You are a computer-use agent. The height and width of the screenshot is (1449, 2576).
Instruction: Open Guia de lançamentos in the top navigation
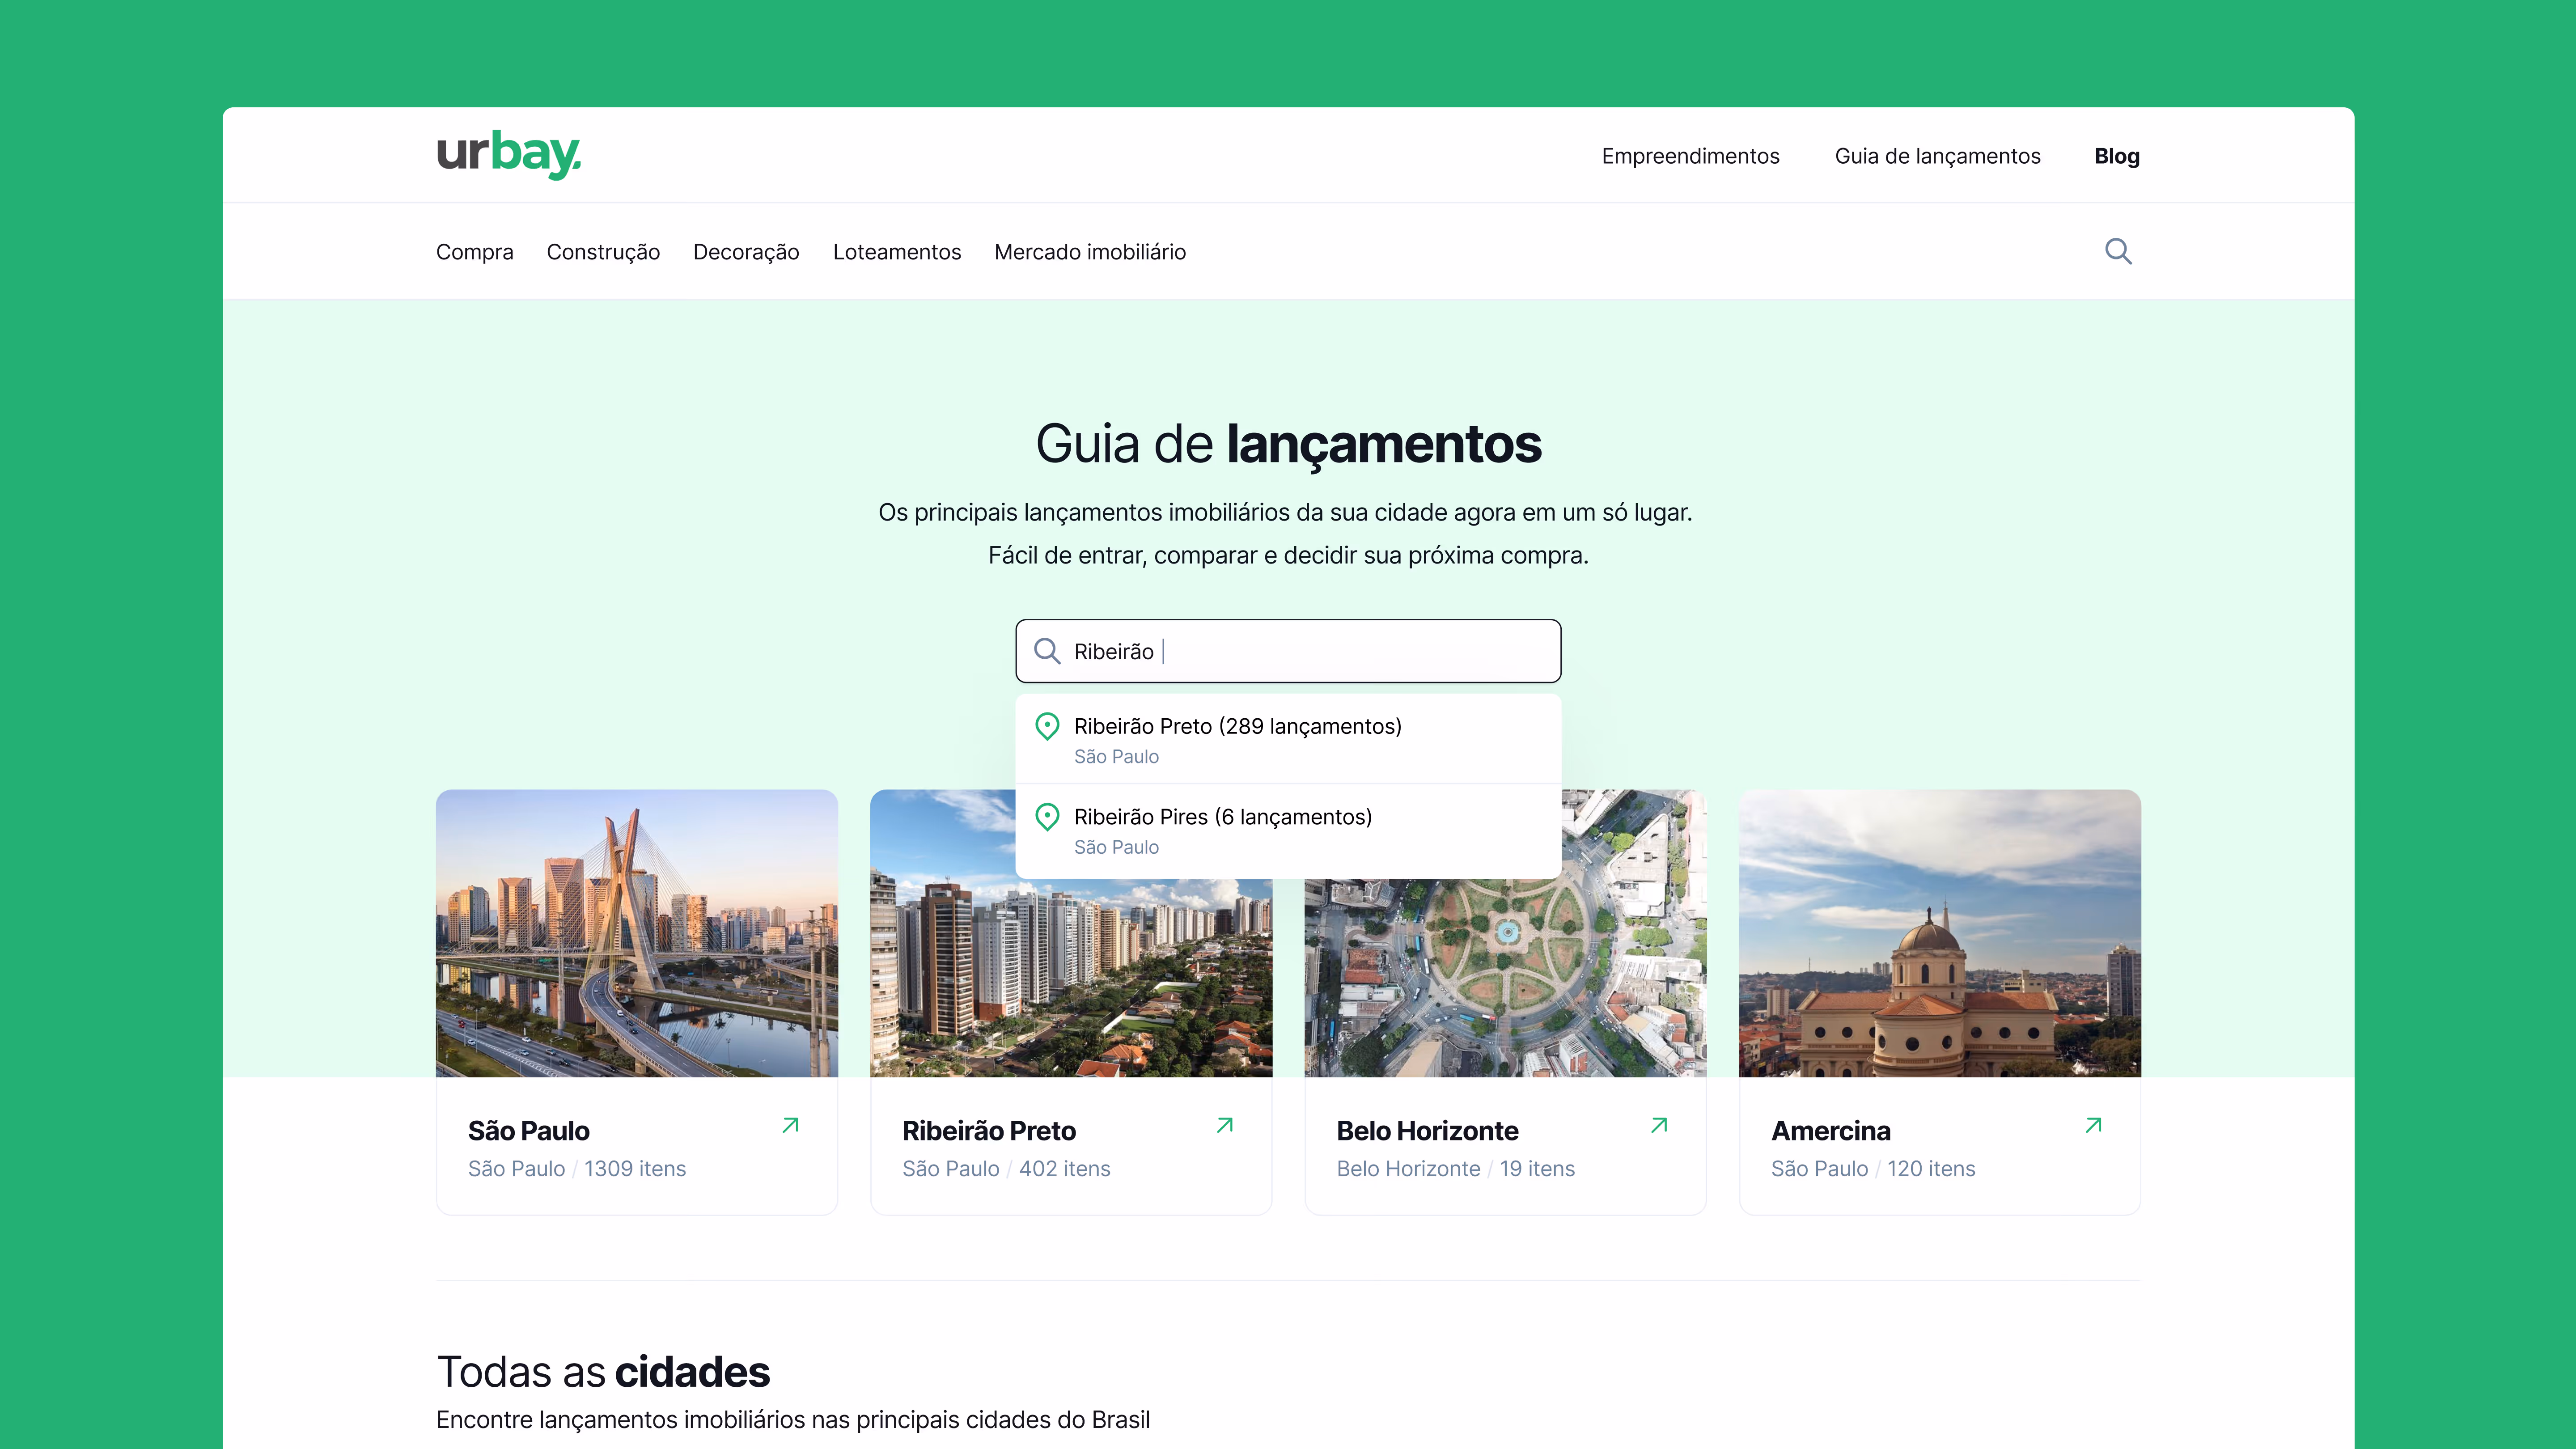click(1937, 156)
